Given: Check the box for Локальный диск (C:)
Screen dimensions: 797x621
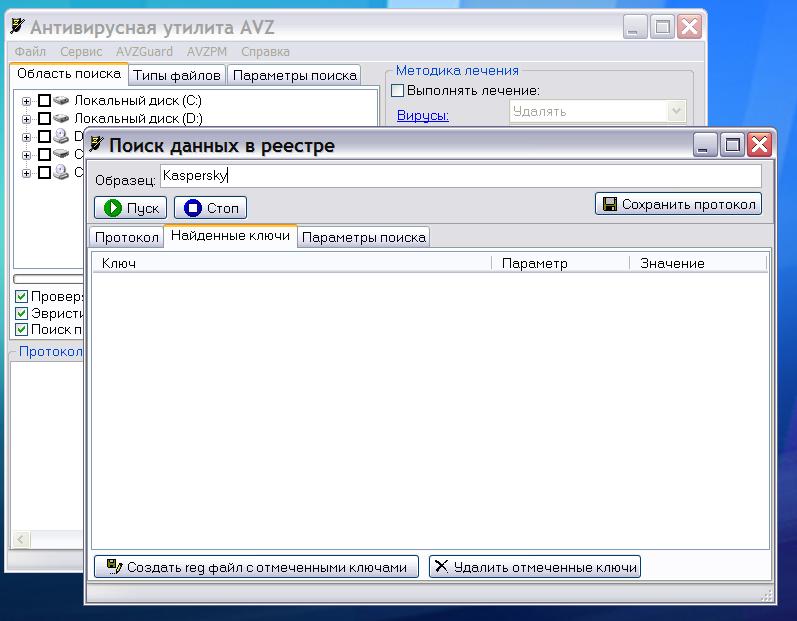Looking at the screenshot, I should click(44, 100).
